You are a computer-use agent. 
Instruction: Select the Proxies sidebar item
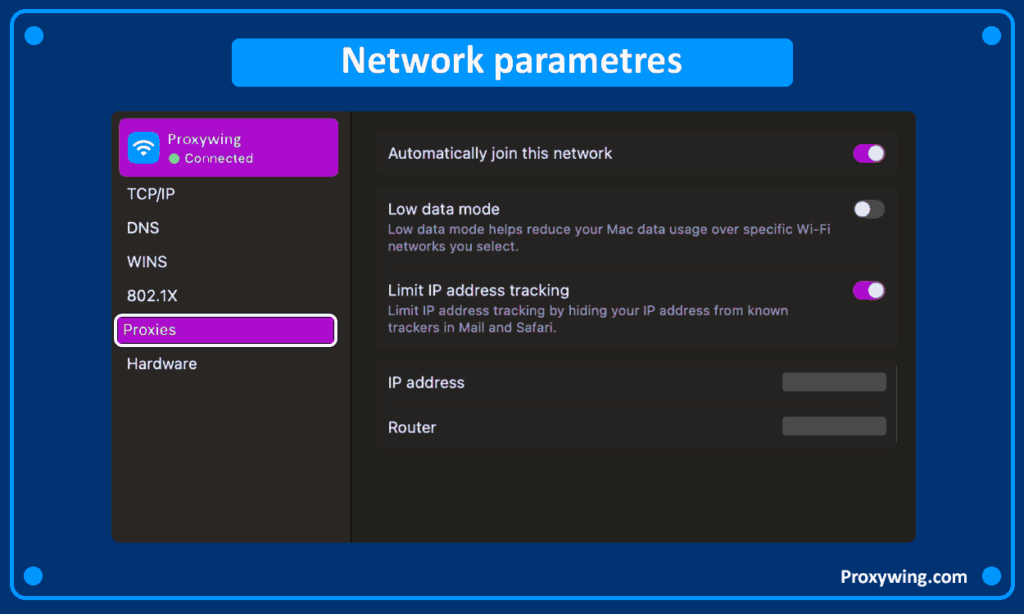[226, 330]
